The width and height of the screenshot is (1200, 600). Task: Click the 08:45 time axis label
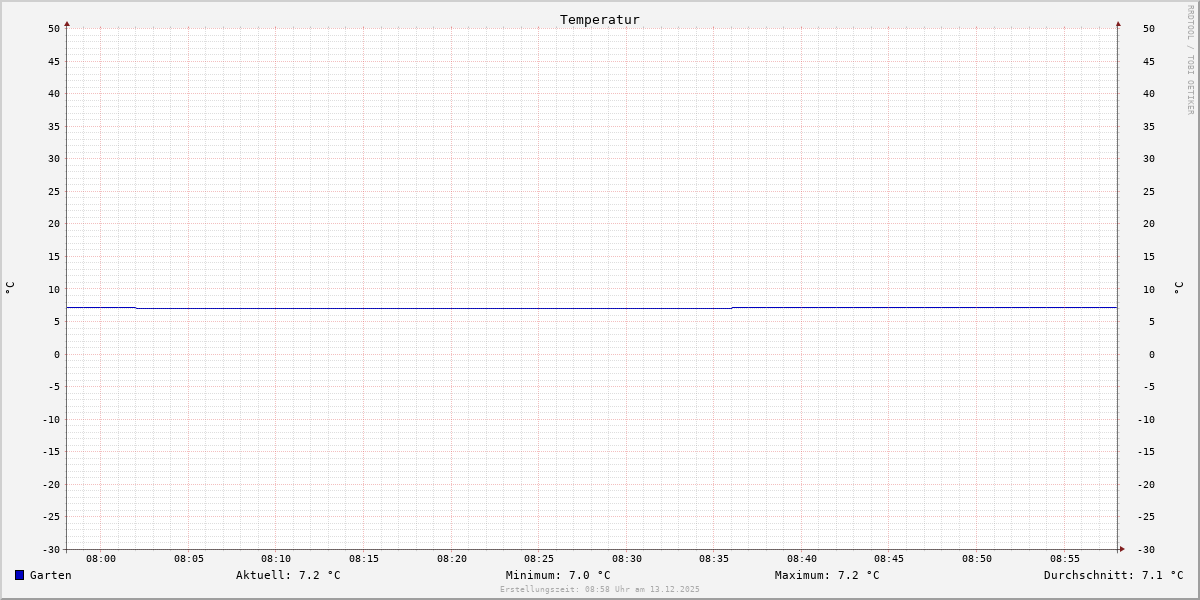tap(889, 559)
